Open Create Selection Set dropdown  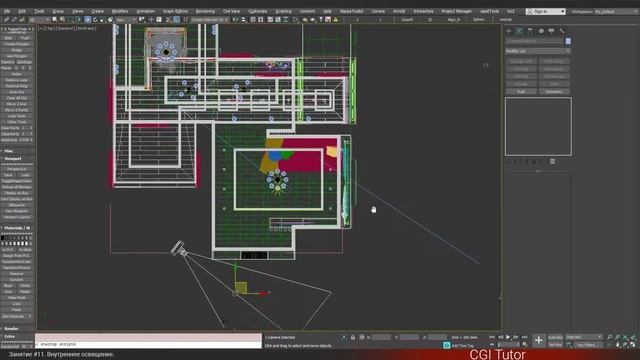pos(210,20)
